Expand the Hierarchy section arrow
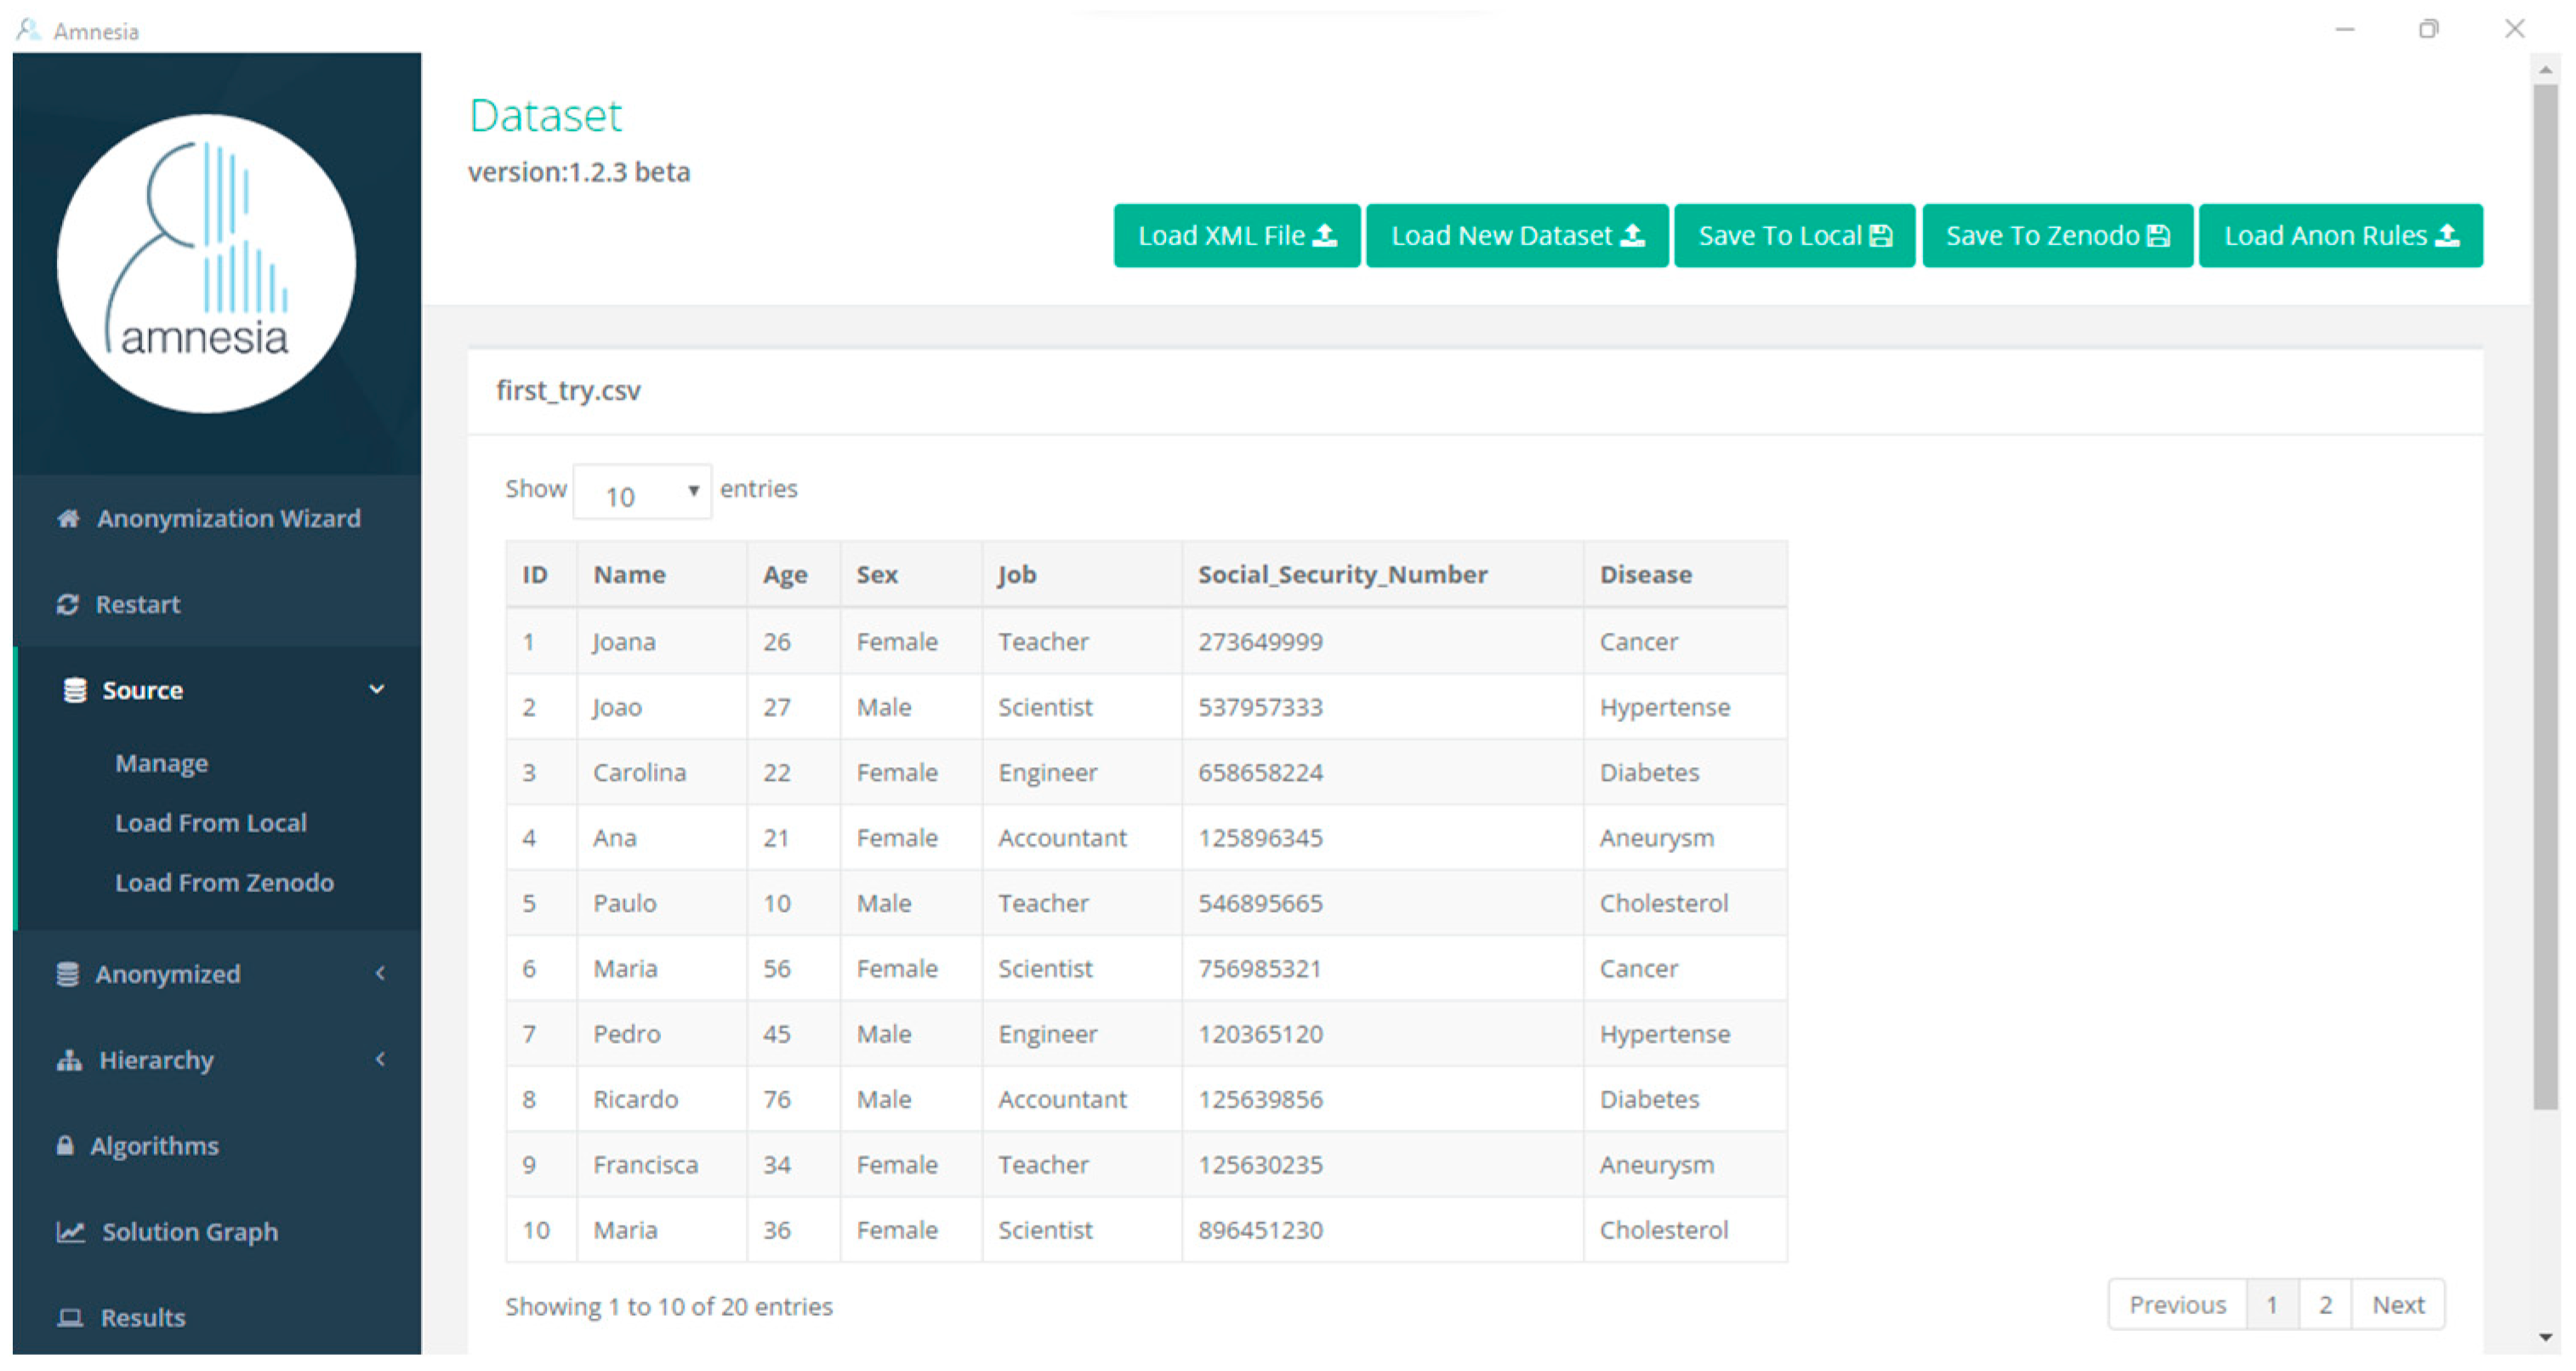The height and width of the screenshot is (1371, 2576). (380, 1059)
